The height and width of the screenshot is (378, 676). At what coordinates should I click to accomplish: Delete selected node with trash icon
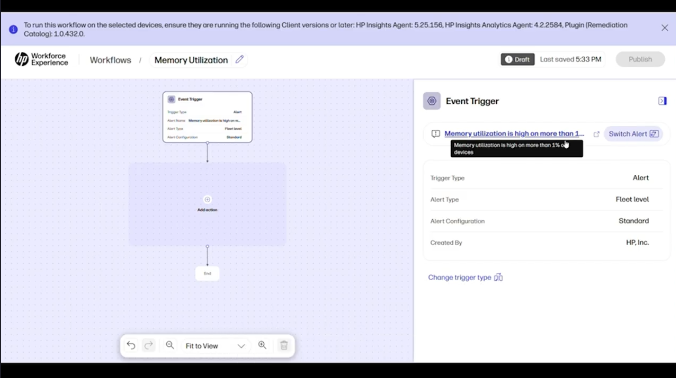coord(284,345)
